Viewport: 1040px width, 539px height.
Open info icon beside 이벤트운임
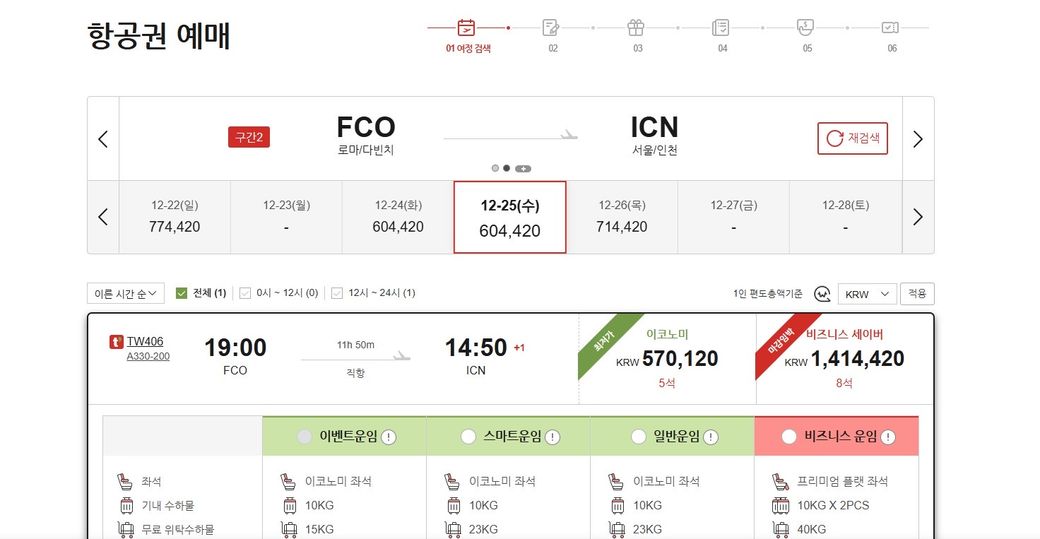click(x=389, y=437)
